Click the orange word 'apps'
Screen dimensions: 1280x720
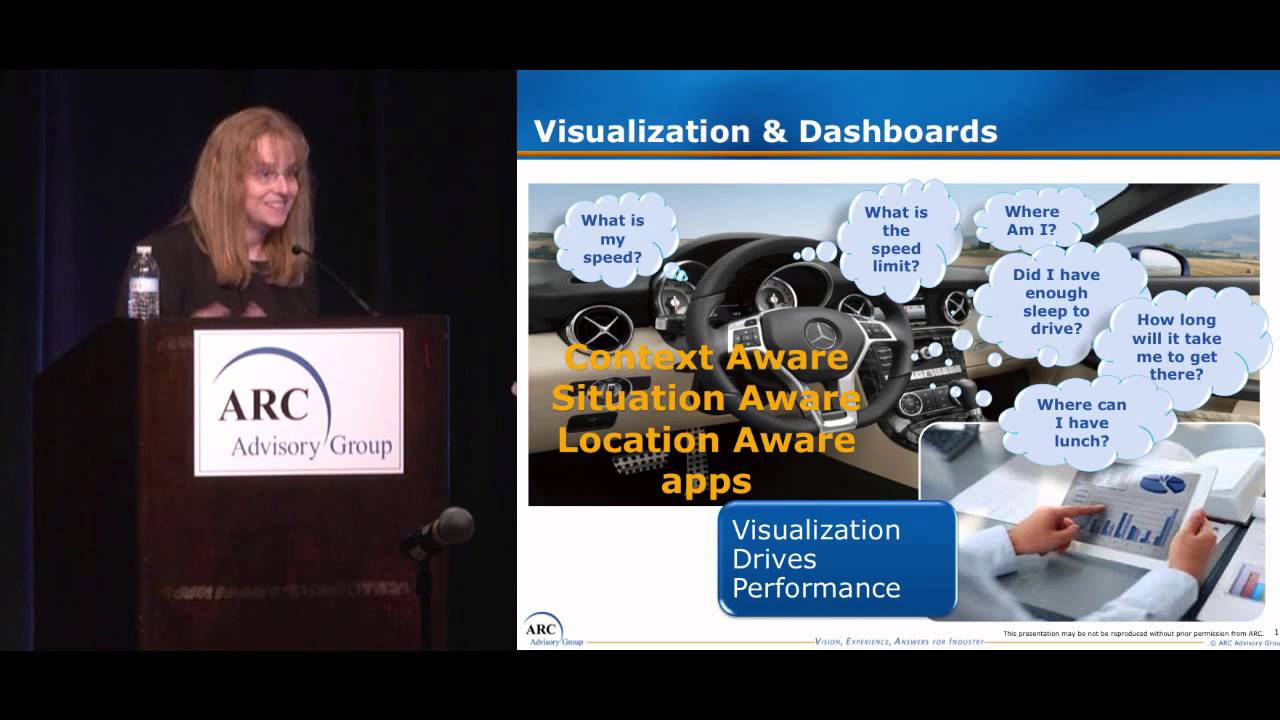pos(706,481)
